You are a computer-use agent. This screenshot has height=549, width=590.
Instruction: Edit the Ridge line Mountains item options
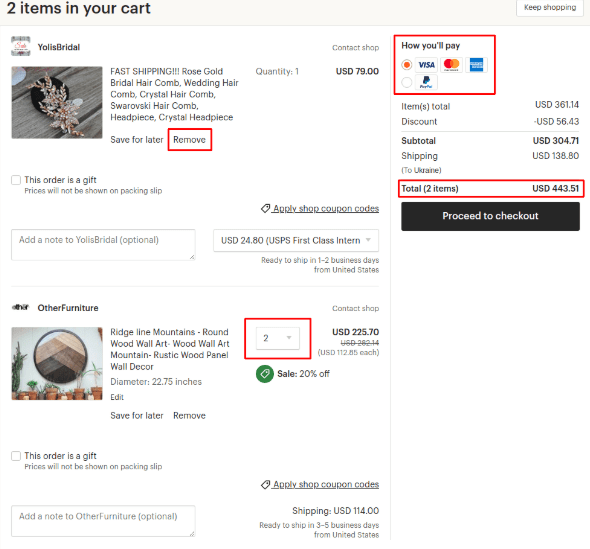(x=117, y=397)
